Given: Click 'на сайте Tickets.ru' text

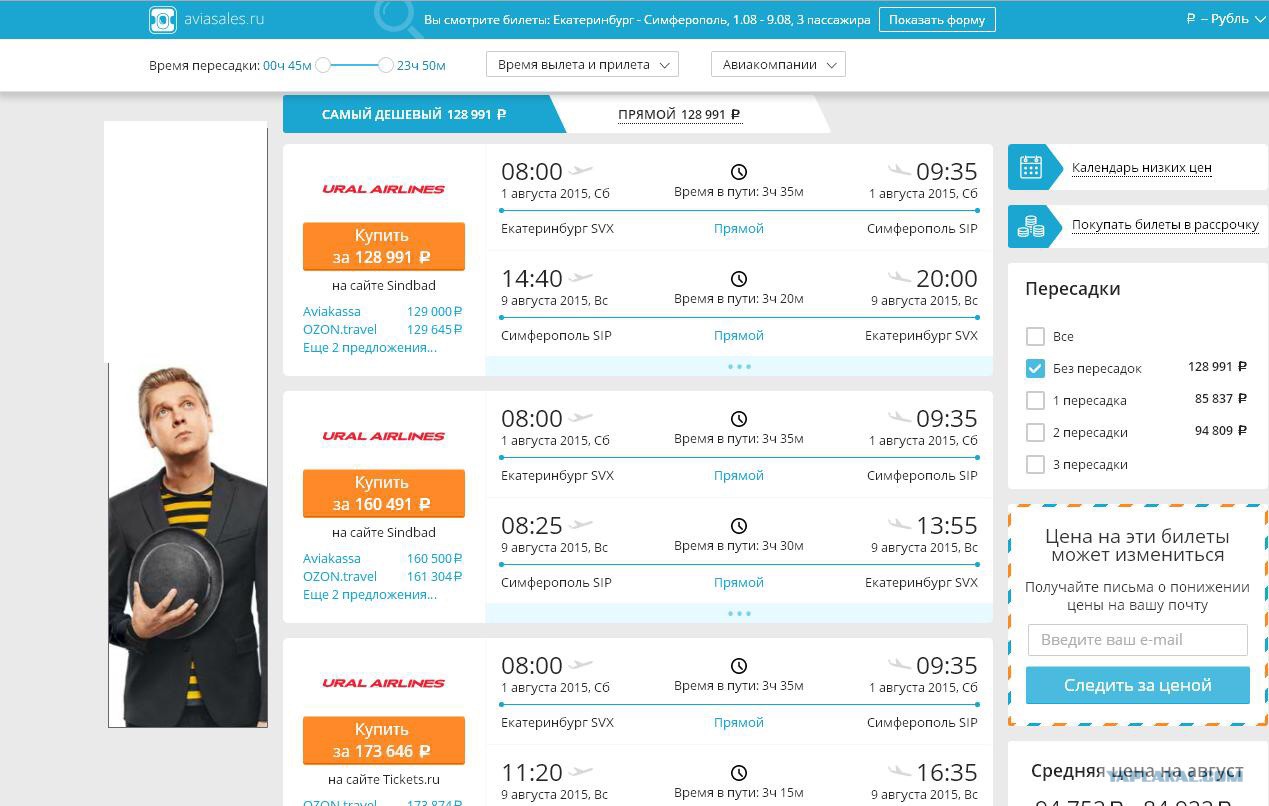Looking at the screenshot, I should tap(384, 779).
